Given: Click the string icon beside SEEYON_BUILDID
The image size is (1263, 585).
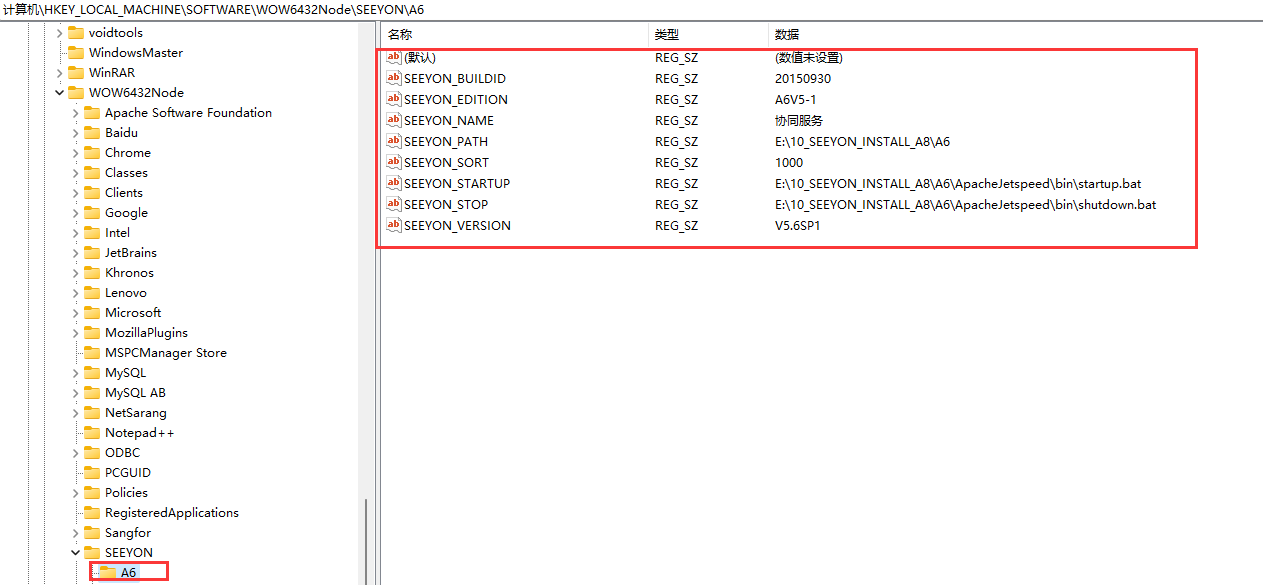Looking at the screenshot, I should coord(394,78).
